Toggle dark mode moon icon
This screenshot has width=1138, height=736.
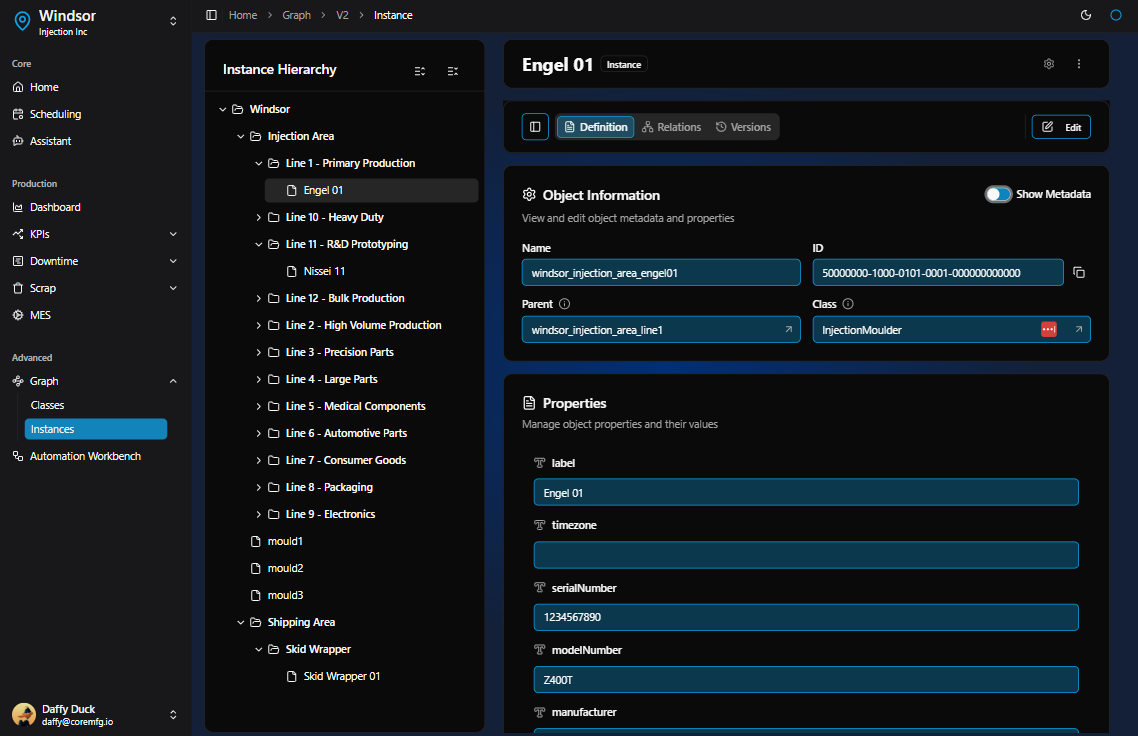coord(1086,15)
